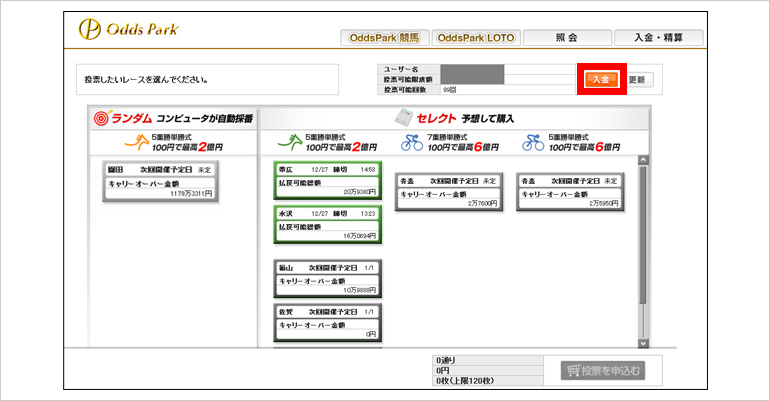Select the 帯広 12/27 race card
This screenshot has height=401, width=770.
coord(328,181)
